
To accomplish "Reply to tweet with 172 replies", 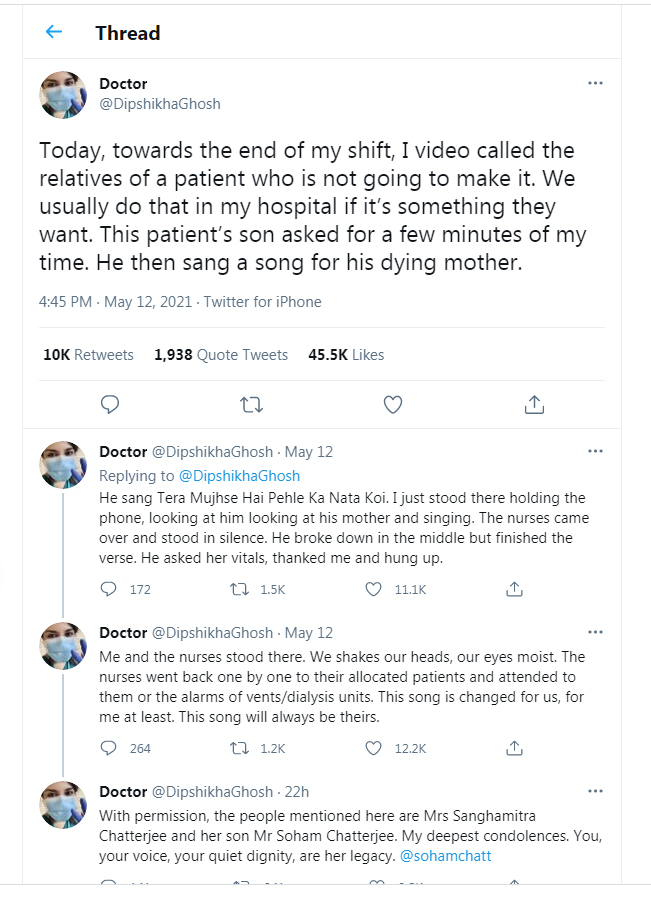I will (111, 590).
